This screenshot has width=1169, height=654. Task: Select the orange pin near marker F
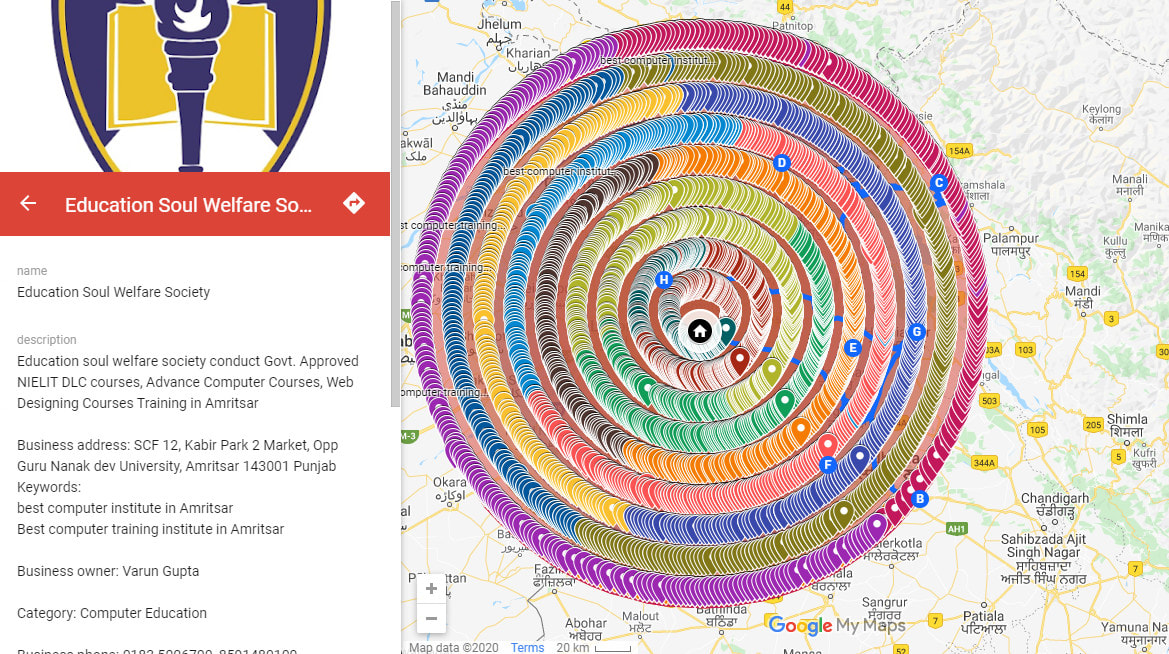pos(800,431)
